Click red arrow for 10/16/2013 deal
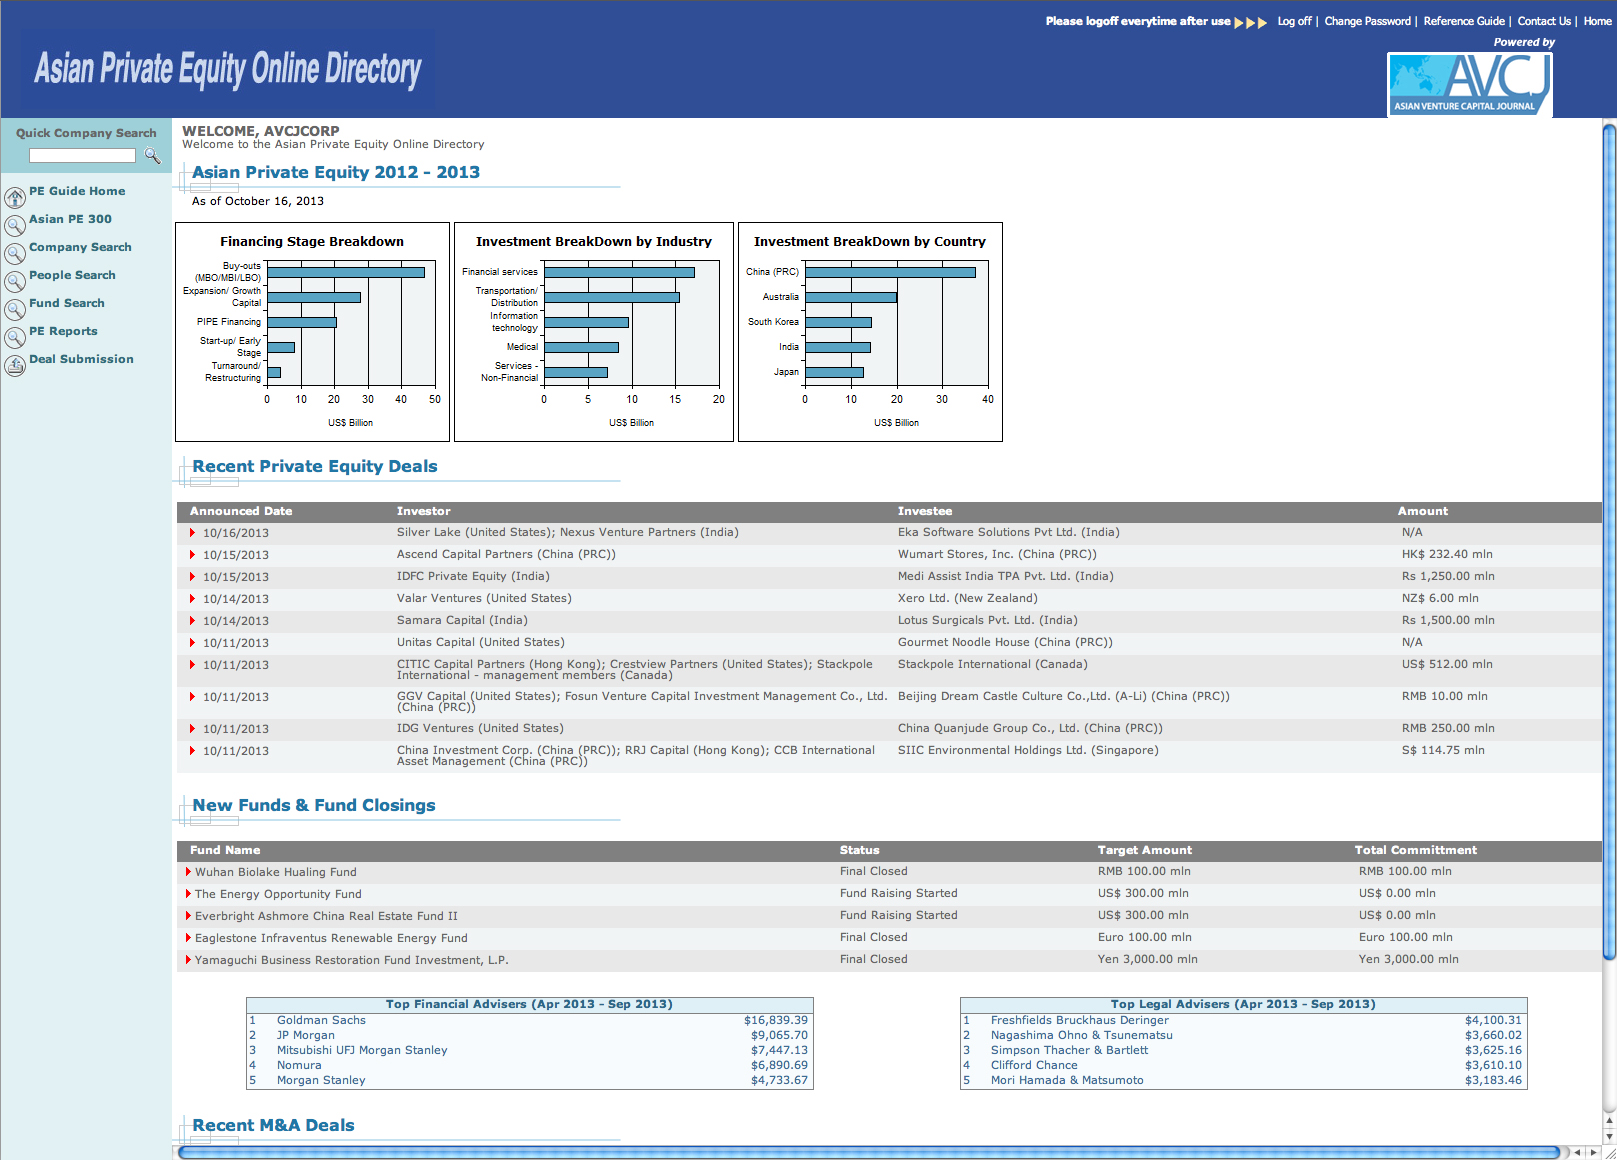The image size is (1617, 1160). tap(192, 533)
